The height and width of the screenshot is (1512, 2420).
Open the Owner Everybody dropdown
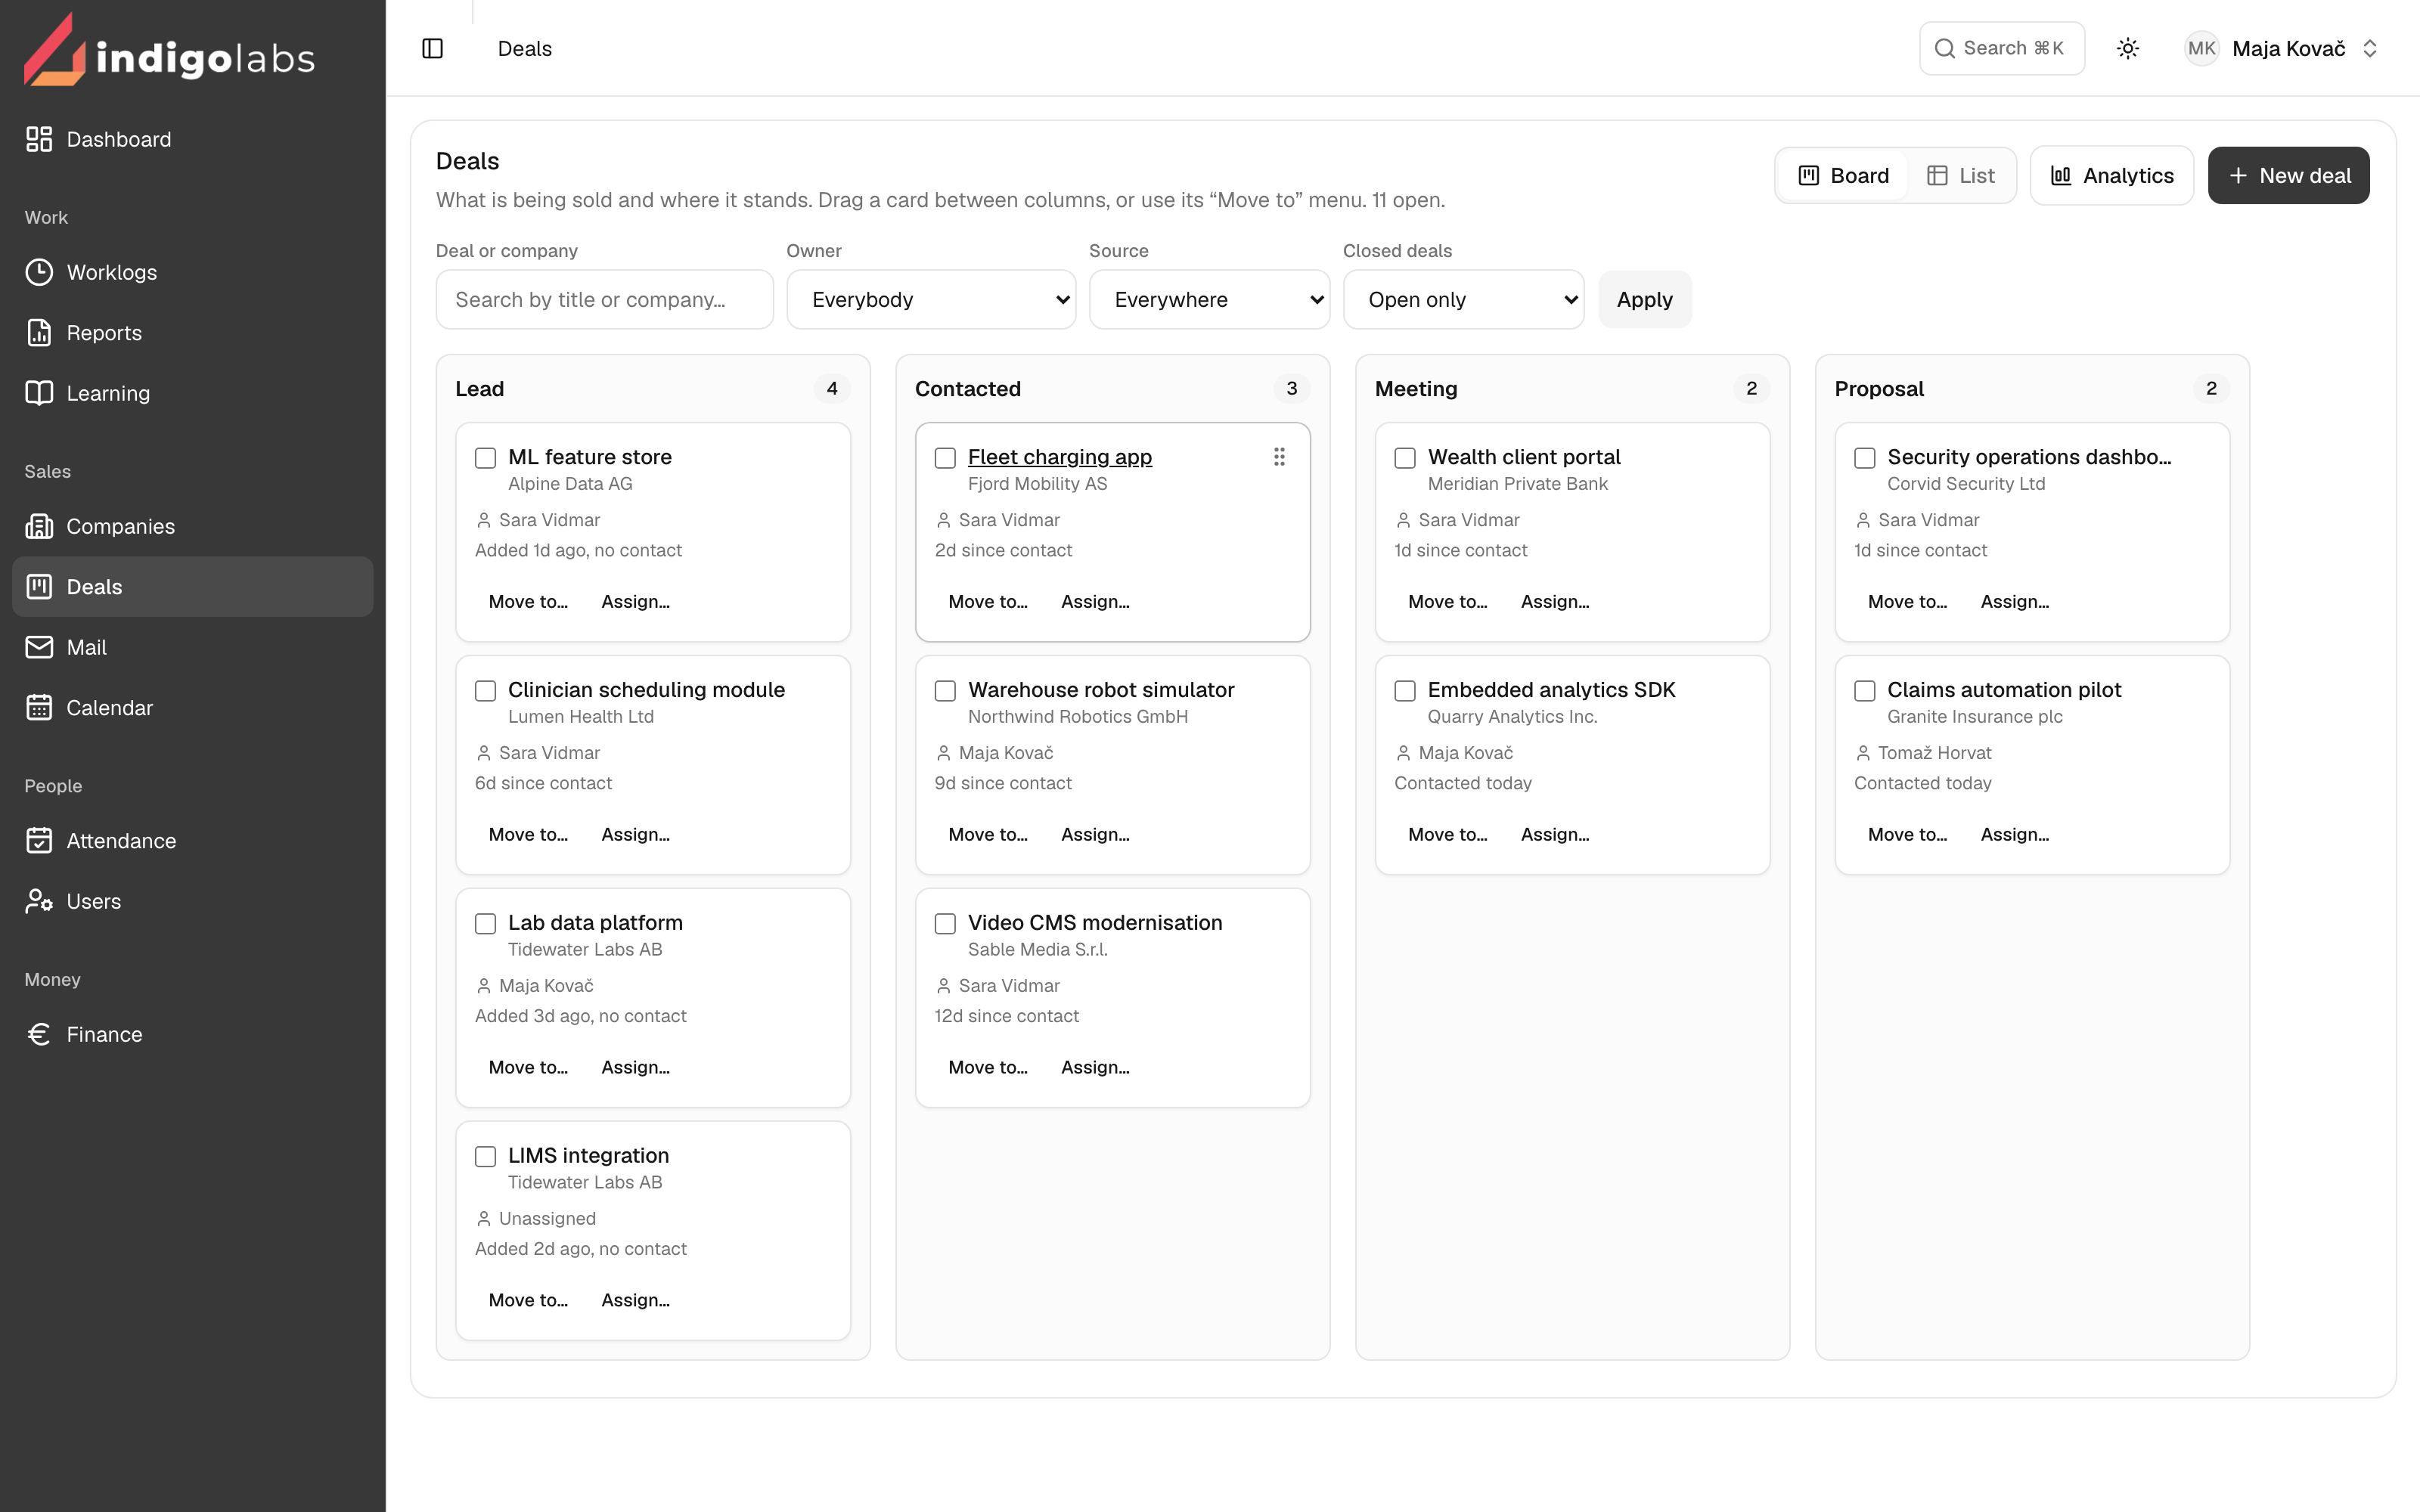(x=931, y=299)
